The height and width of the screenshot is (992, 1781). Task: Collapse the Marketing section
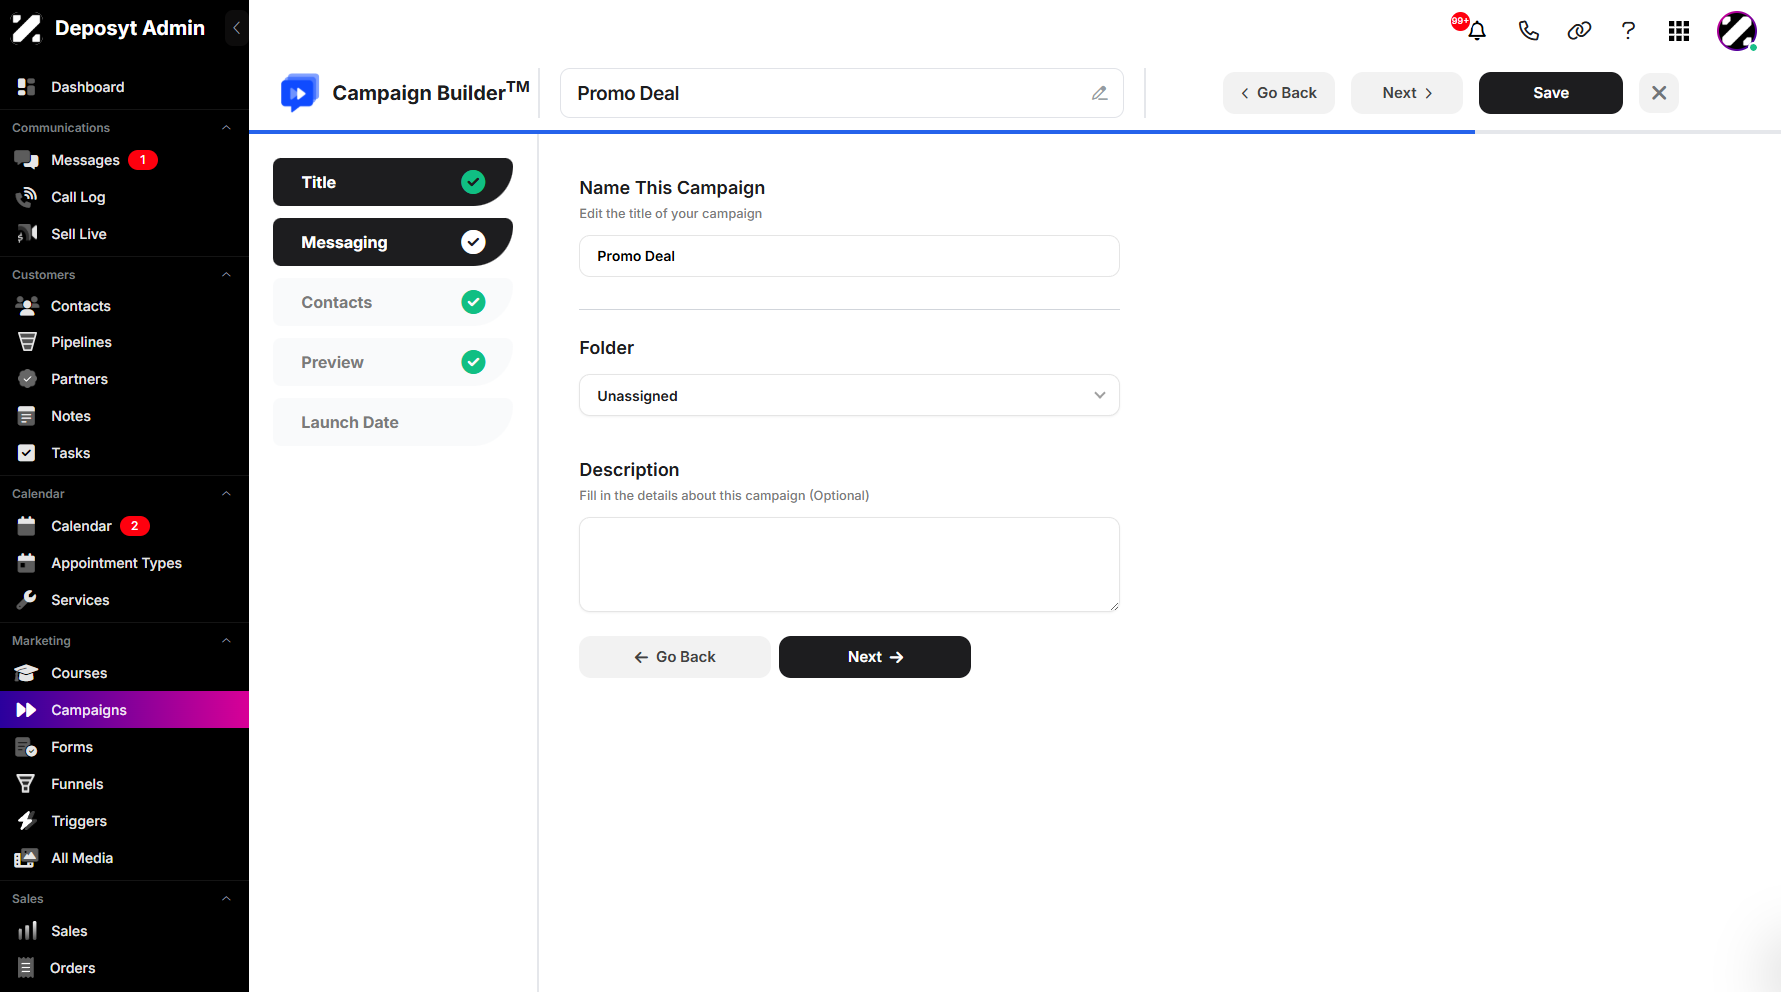(226, 641)
